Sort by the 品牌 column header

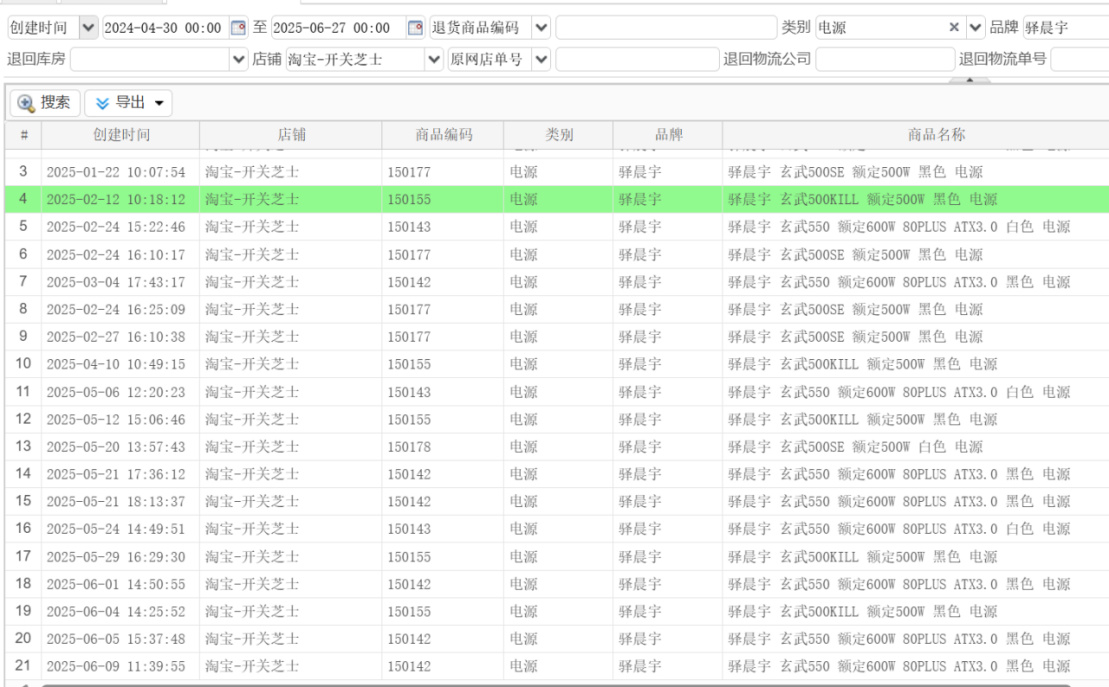[668, 134]
